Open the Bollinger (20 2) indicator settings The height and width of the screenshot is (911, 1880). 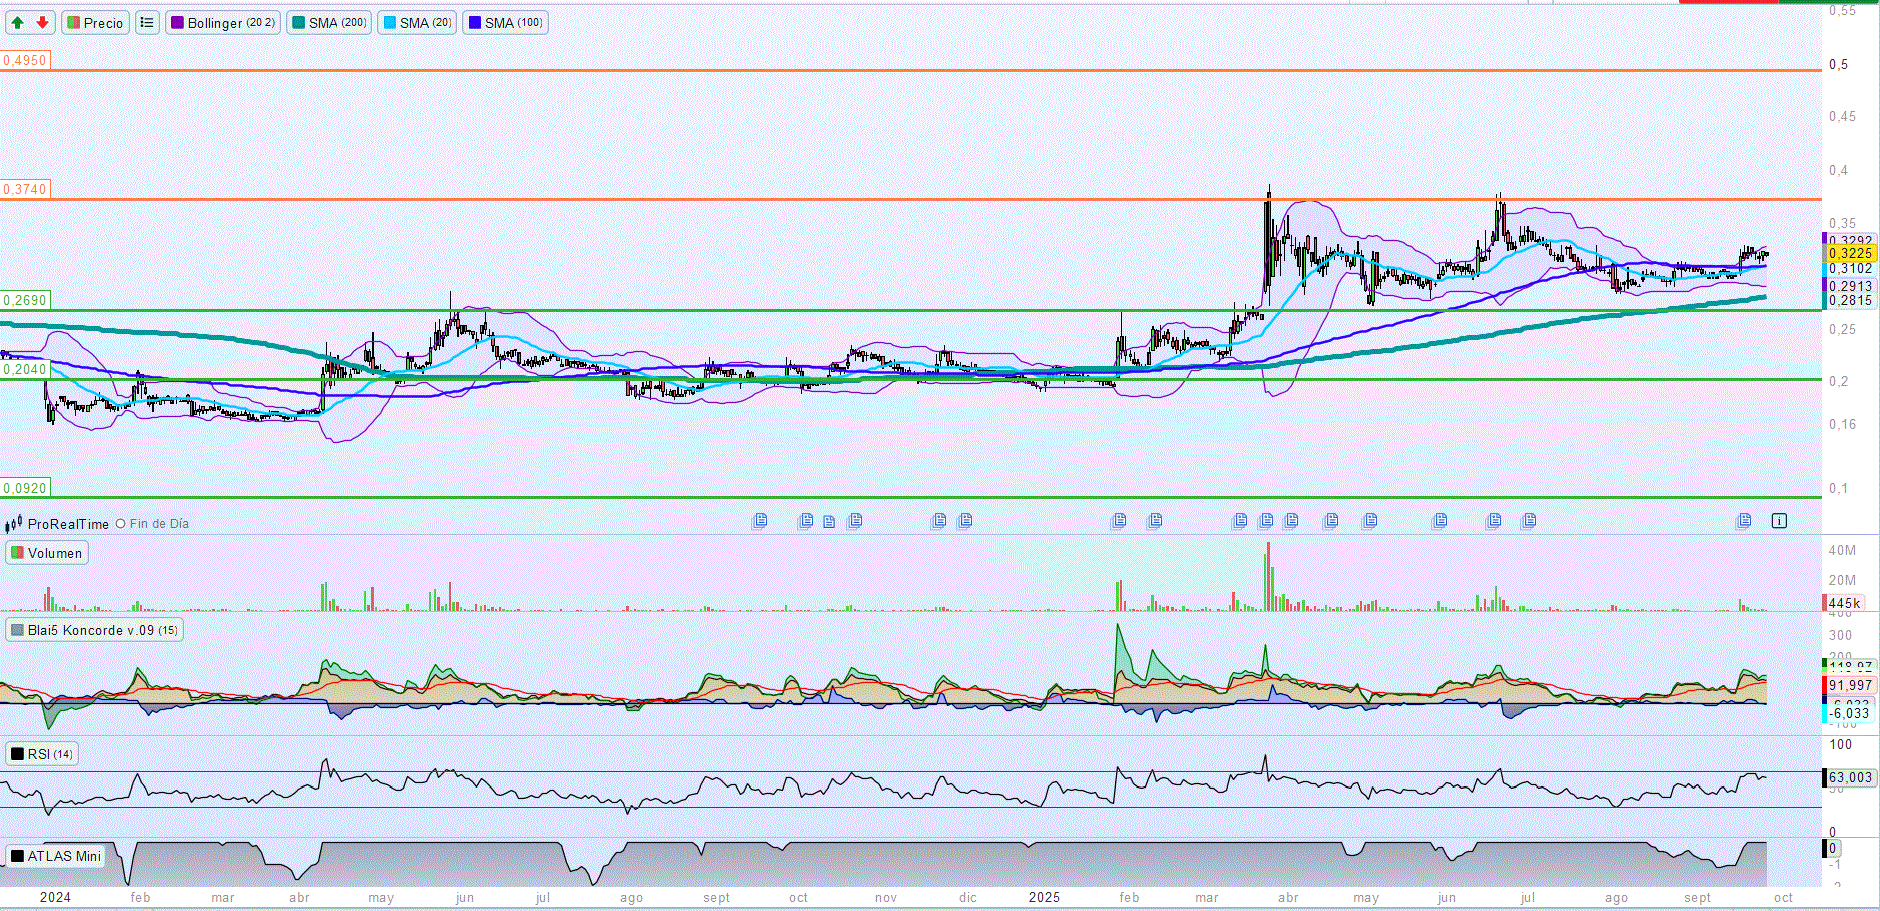222,22
